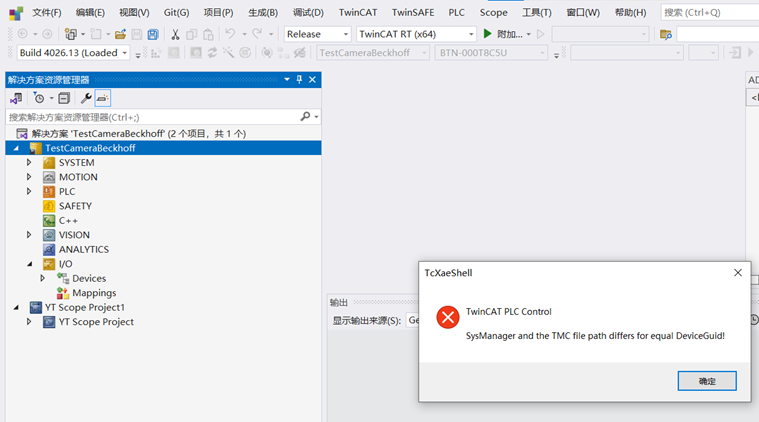Click the Open File folder icon
759x422 pixels.
(x=120, y=34)
